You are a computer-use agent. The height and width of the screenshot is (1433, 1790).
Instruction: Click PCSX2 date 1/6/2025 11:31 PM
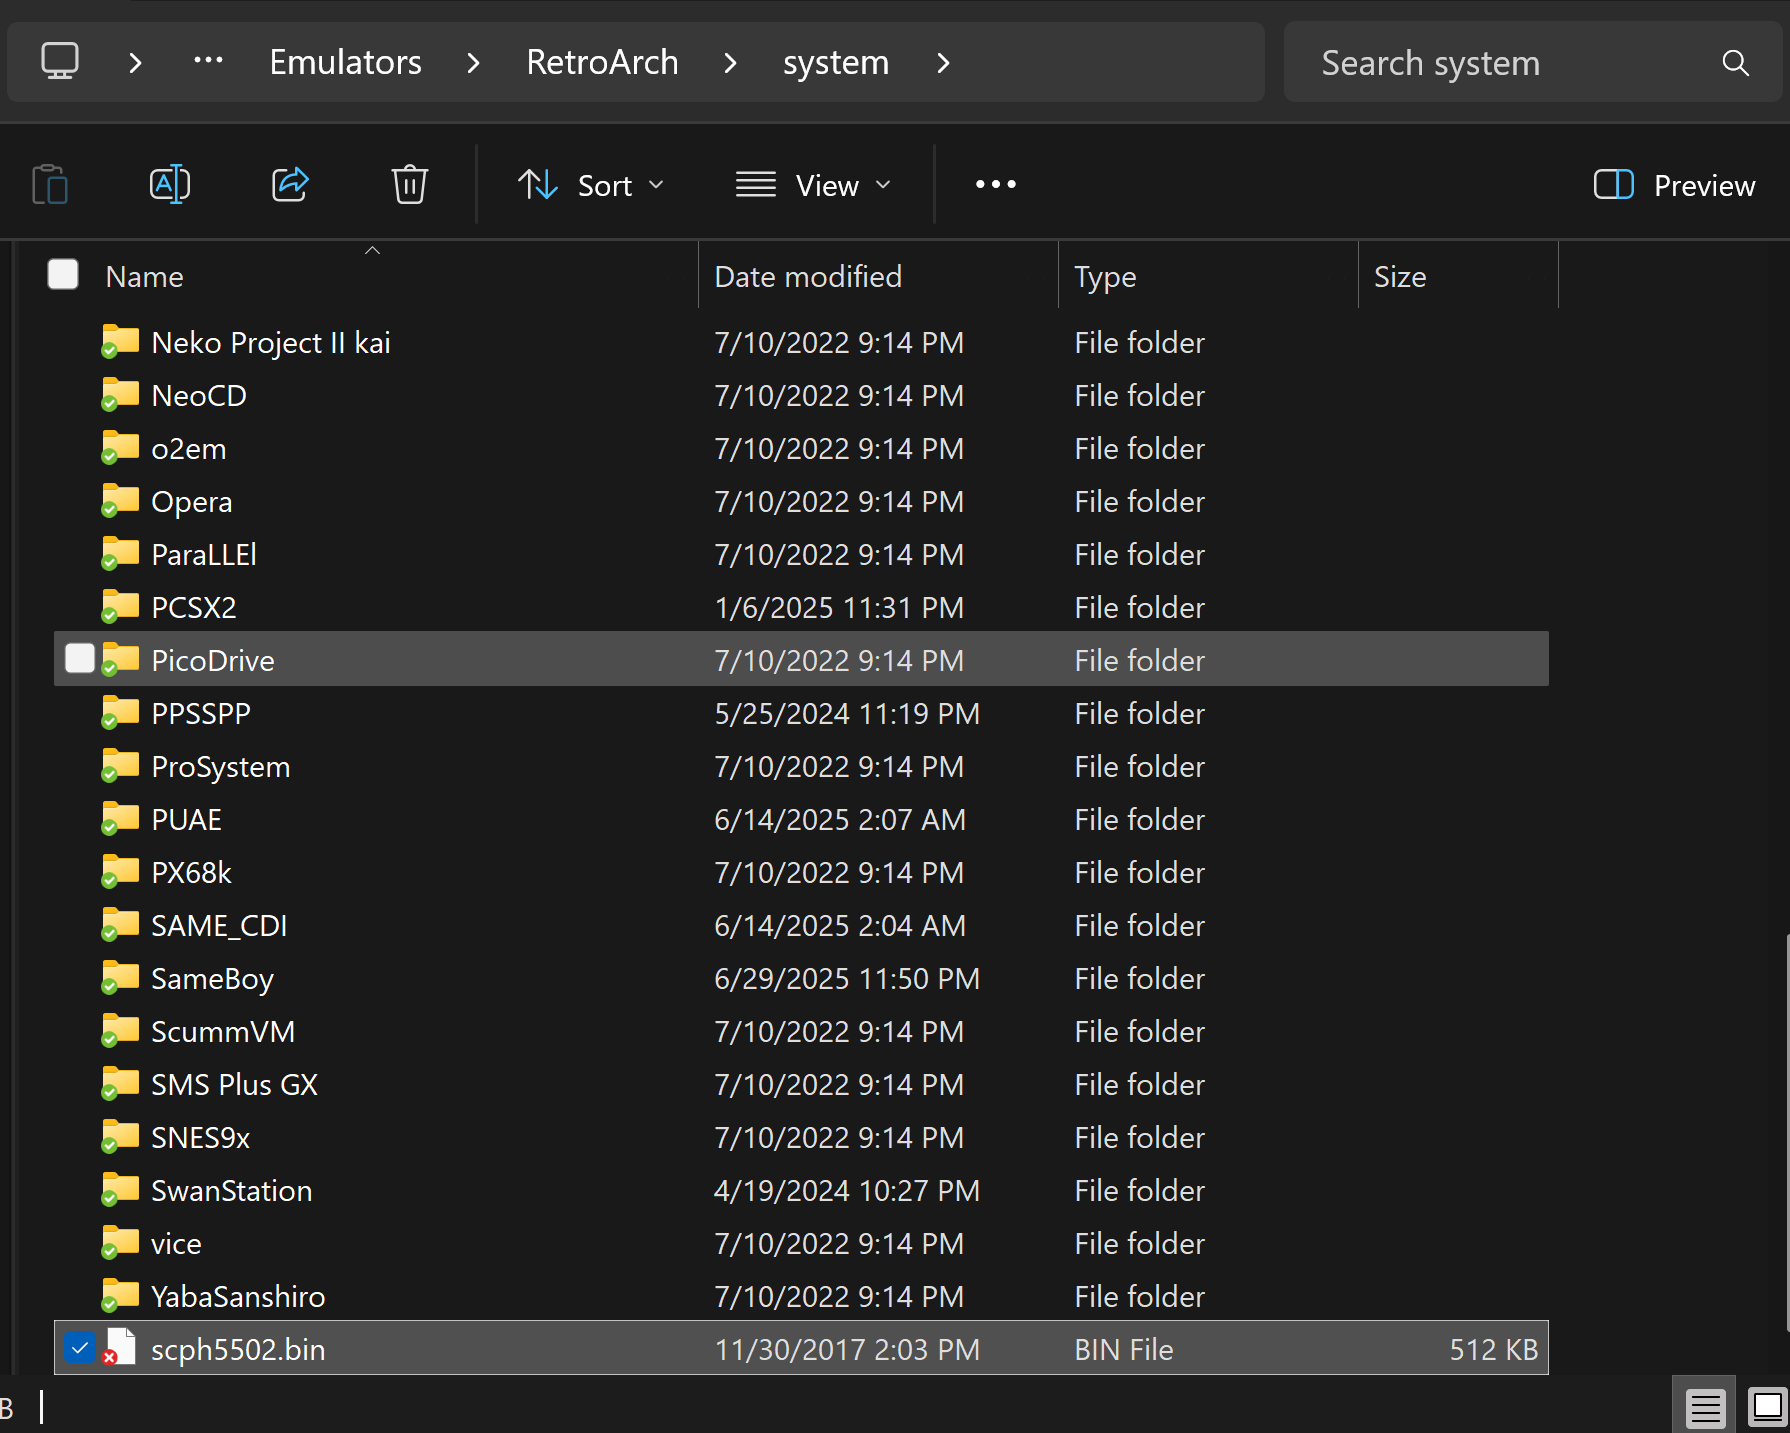tap(839, 607)
